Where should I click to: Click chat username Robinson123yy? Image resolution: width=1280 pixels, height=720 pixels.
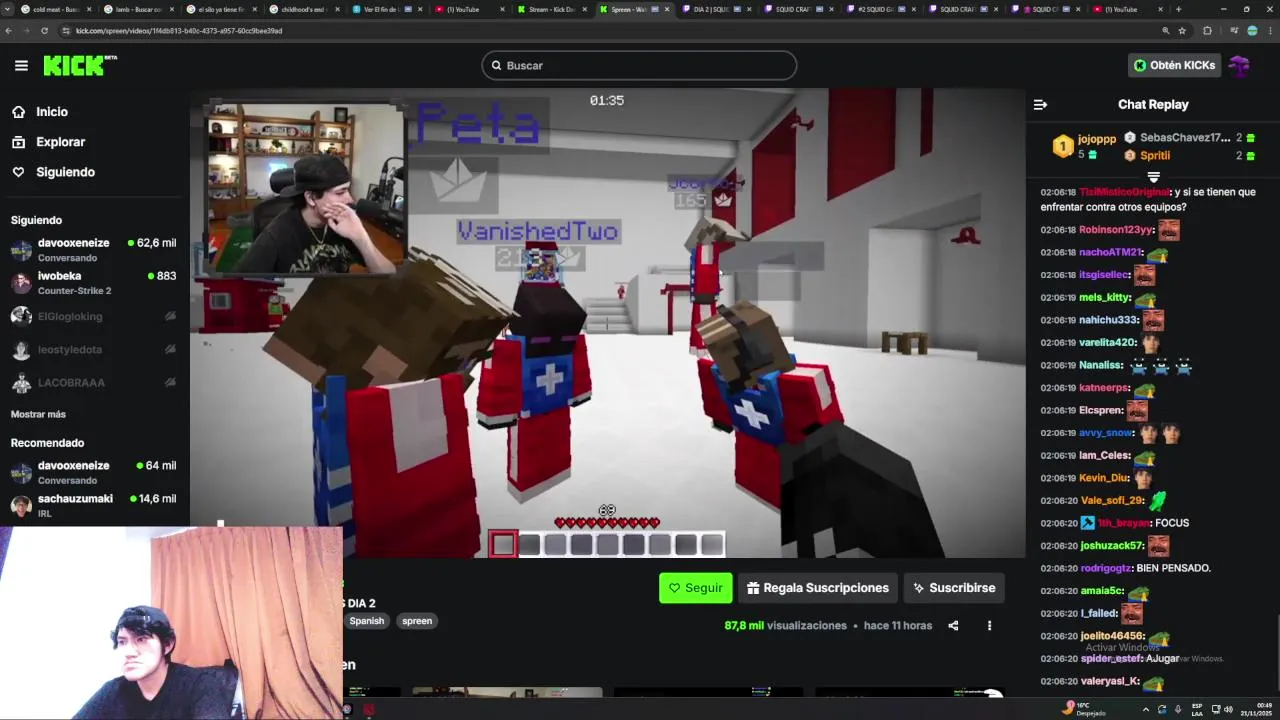click(x=1115, y=230)
